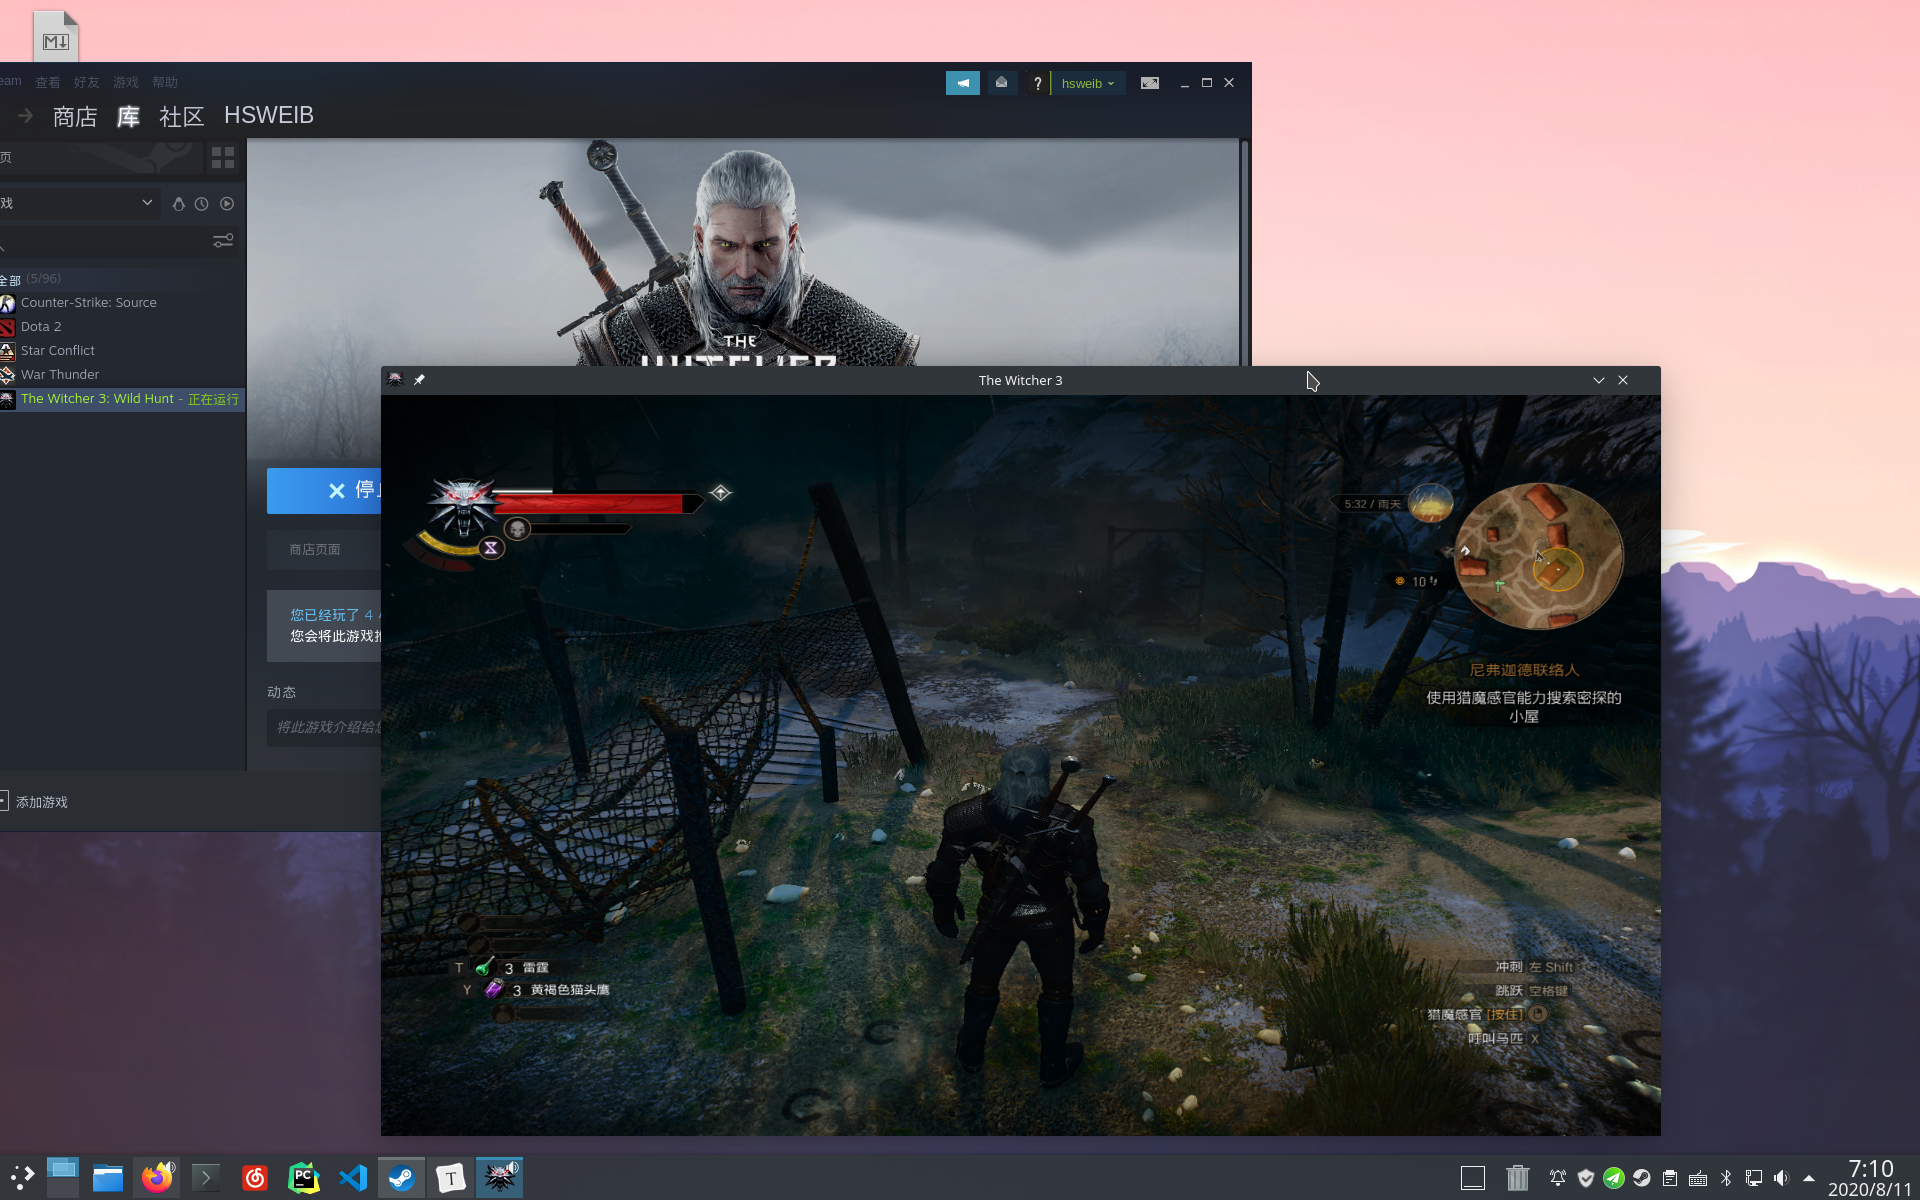Image resolution: width=1920 pixels, height=1200 pixels.
Task: Click the Steam content scrollbar
Action: (x=1245, y=252)
